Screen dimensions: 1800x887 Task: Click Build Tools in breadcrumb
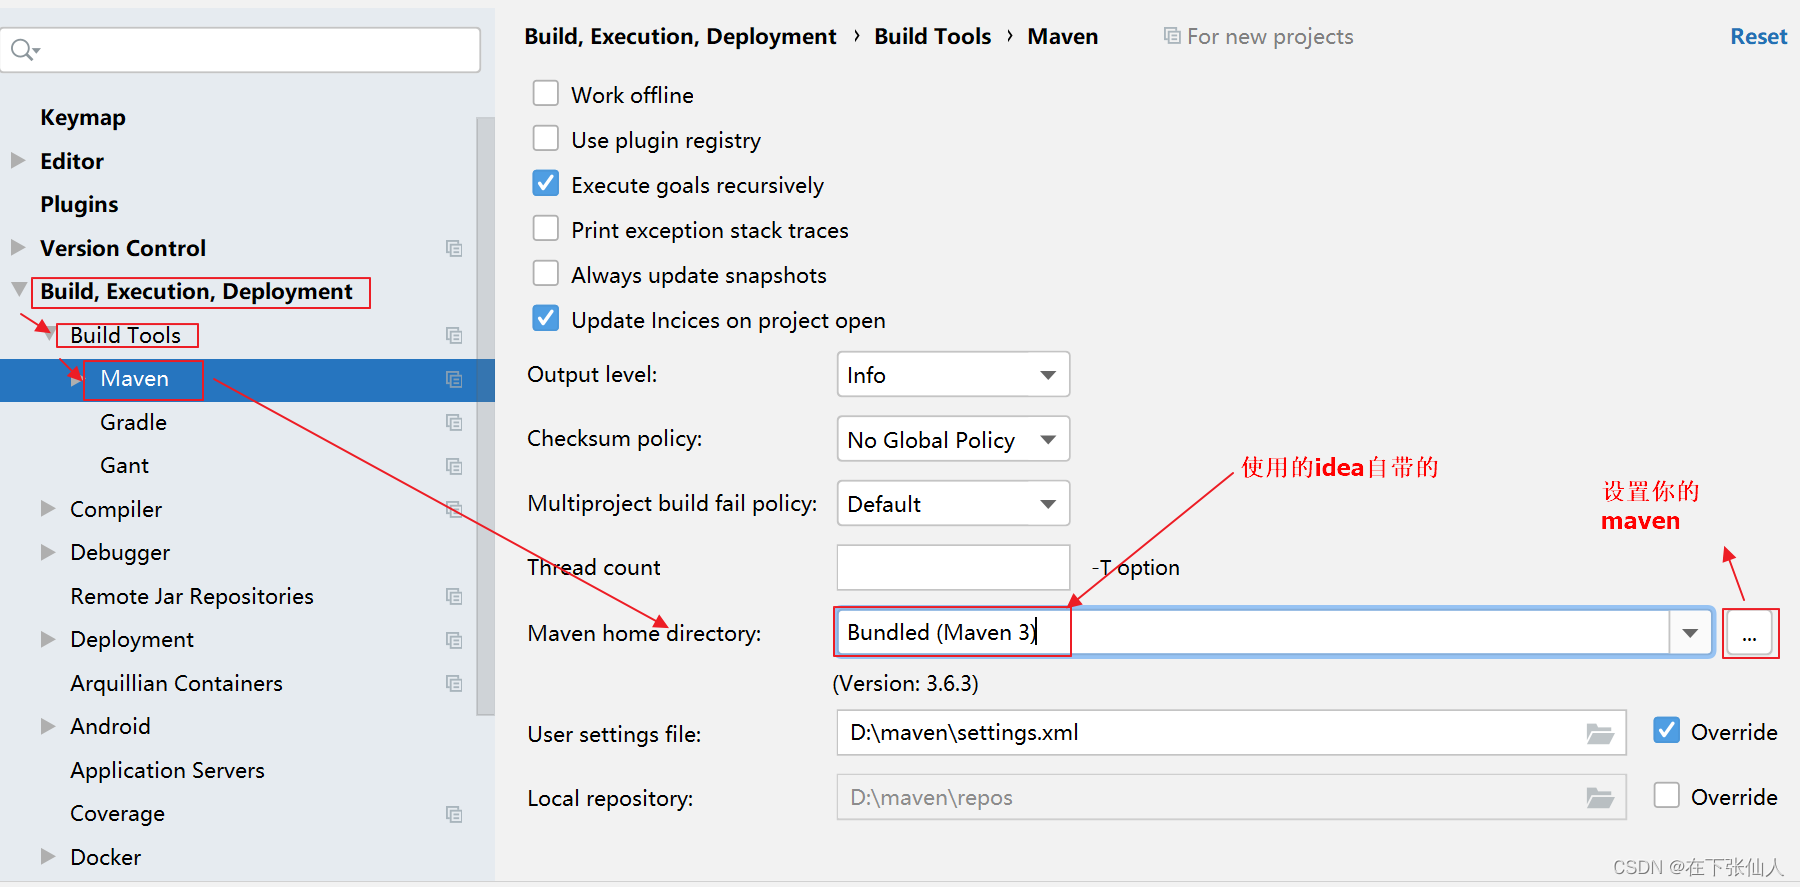click(x=932, y=36)
